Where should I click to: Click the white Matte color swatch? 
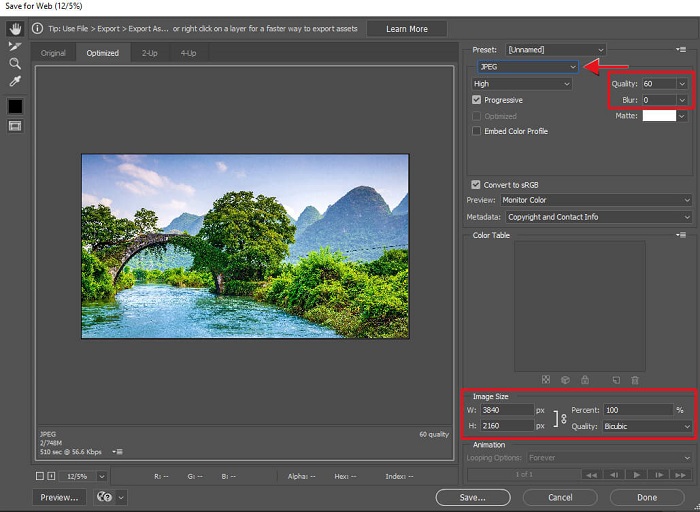[659, 116]
